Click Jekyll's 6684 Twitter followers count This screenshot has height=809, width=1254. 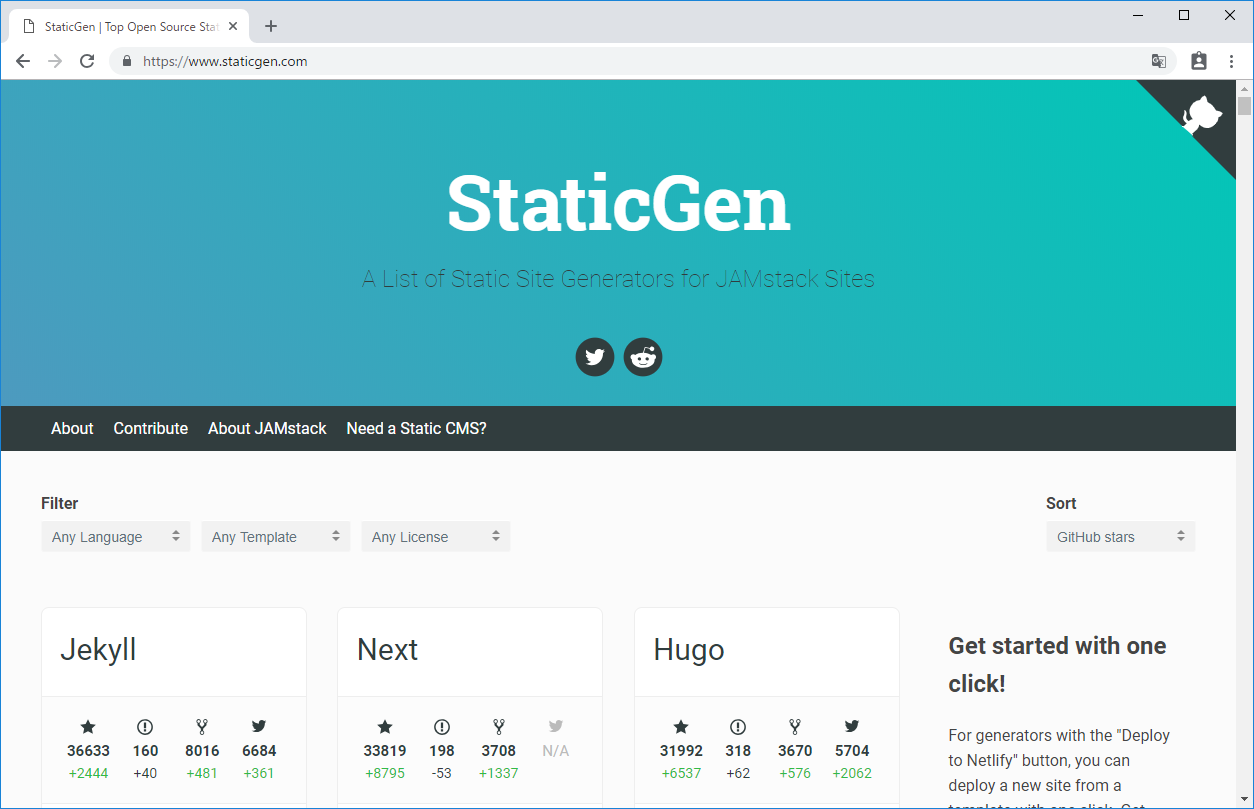[259, 751]
